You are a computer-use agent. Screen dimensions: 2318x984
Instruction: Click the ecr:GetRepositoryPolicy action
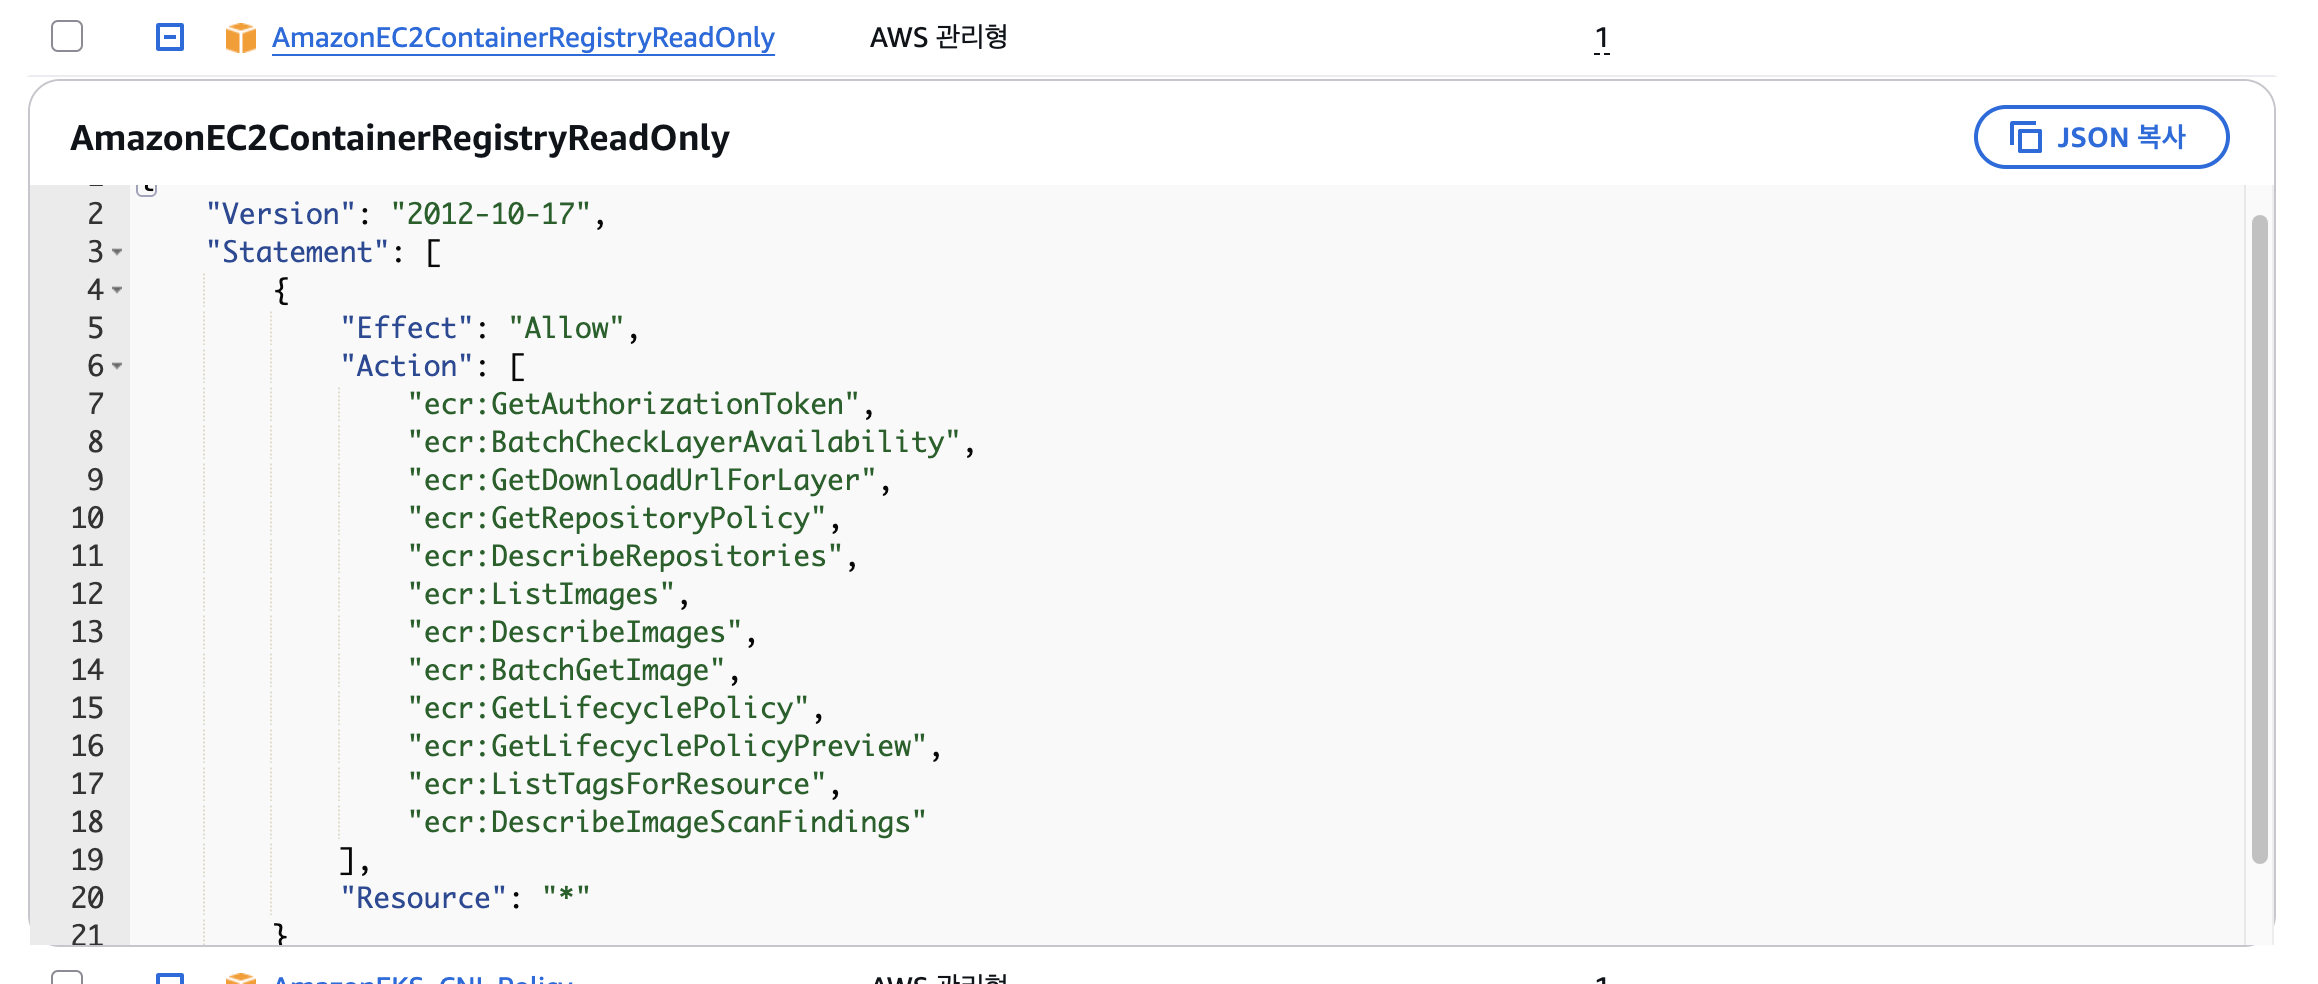(617, 518)
